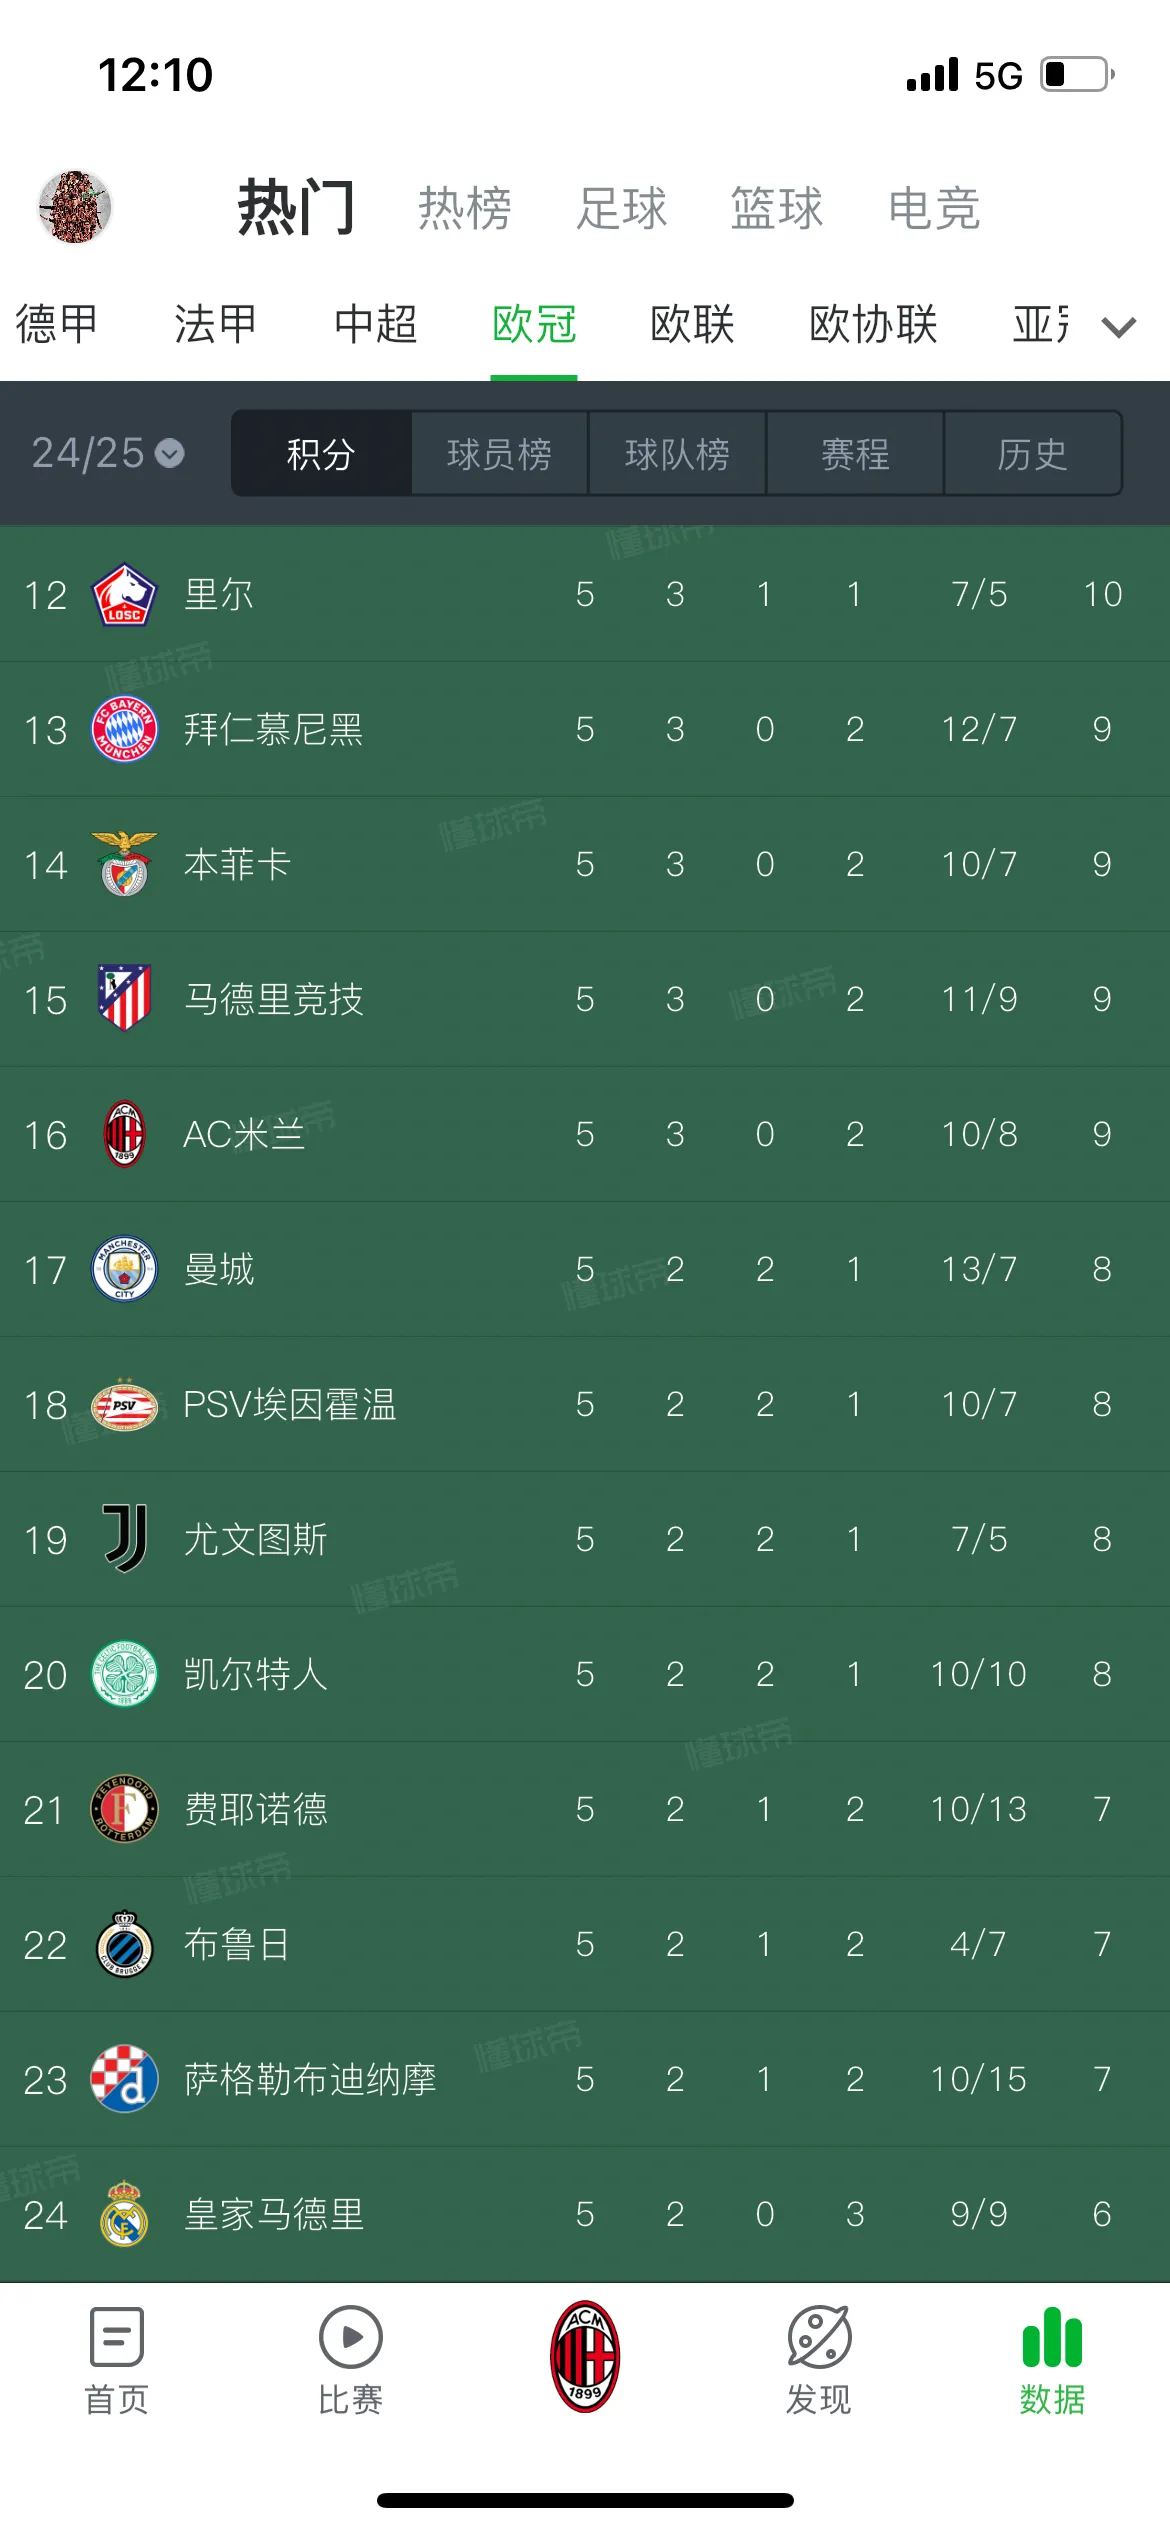
Task: Open the 发现 discover planet icon
Action: 819,2337
